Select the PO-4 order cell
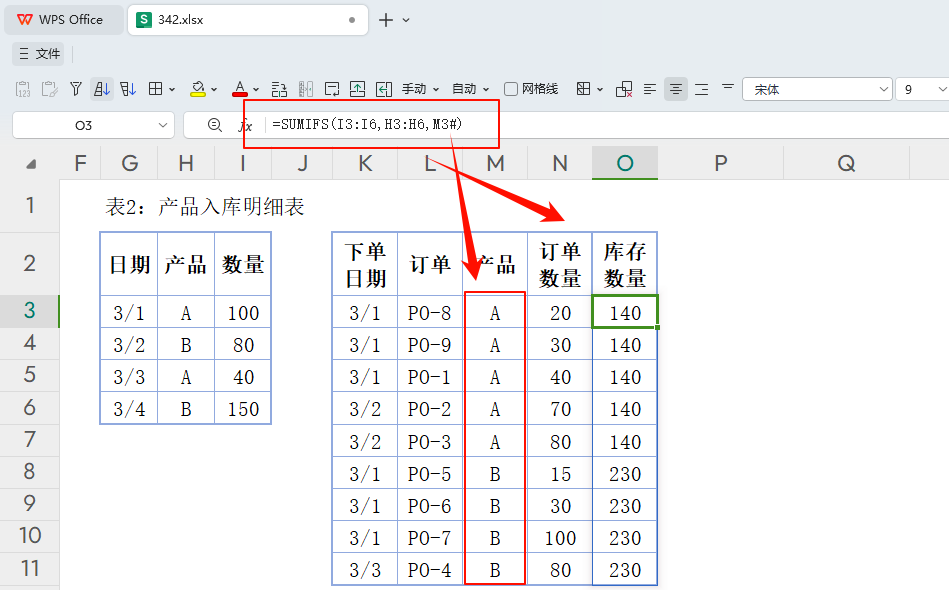949x590 pixels. click(x=430, y=570)
